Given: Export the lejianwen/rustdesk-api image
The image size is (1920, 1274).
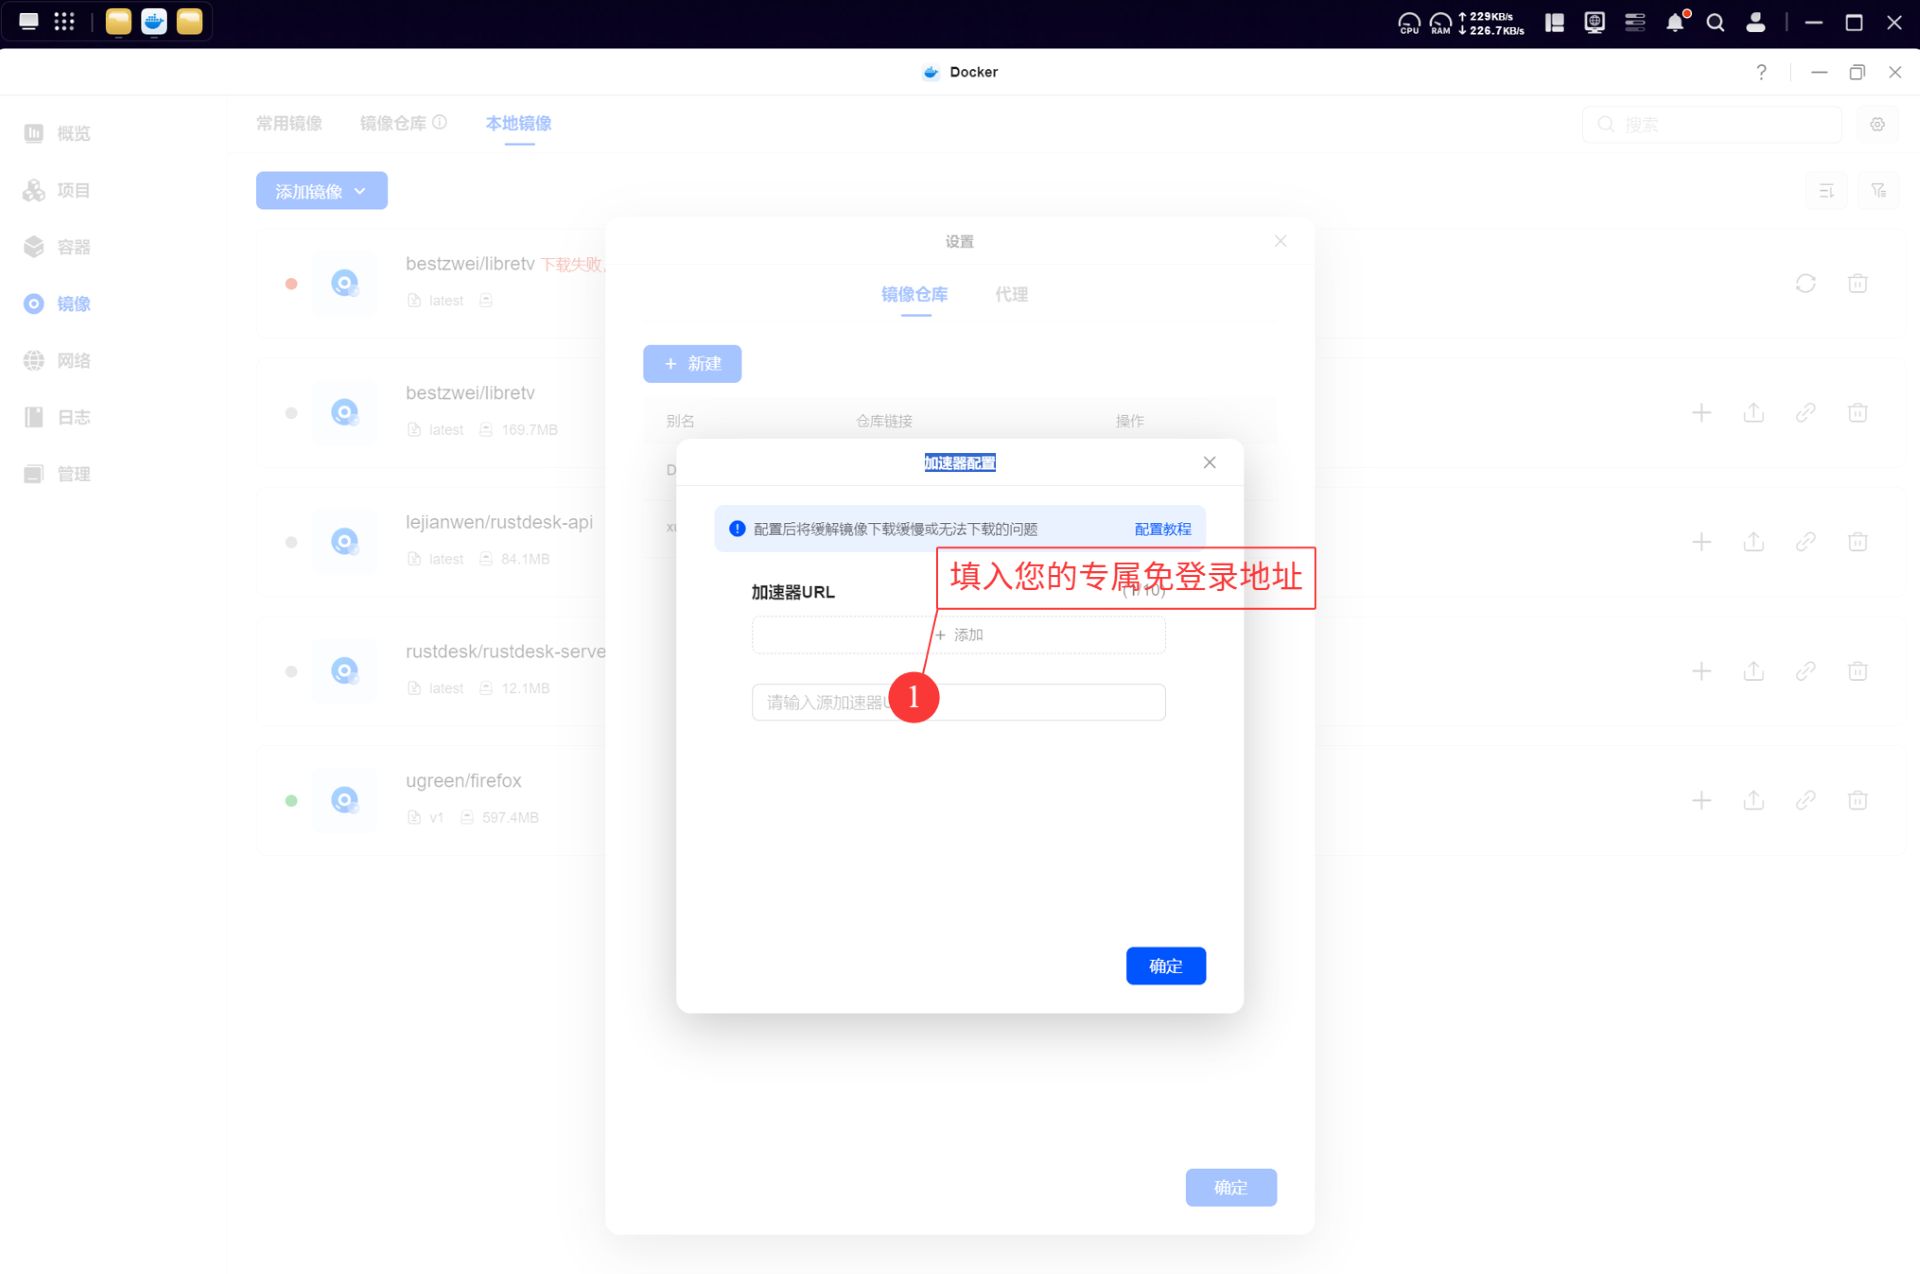Looking at the screenshot, I should [1753, 542].
